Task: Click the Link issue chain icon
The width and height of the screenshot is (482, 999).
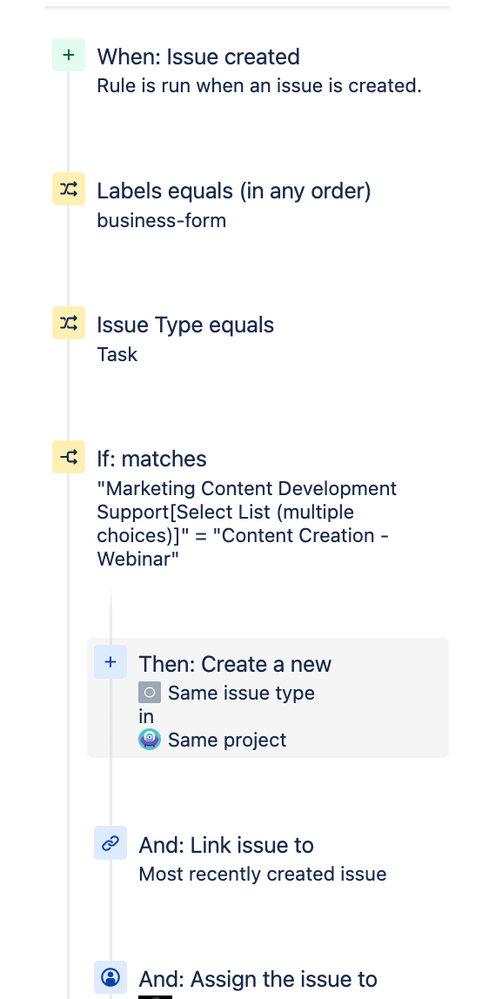Action: 110,844
